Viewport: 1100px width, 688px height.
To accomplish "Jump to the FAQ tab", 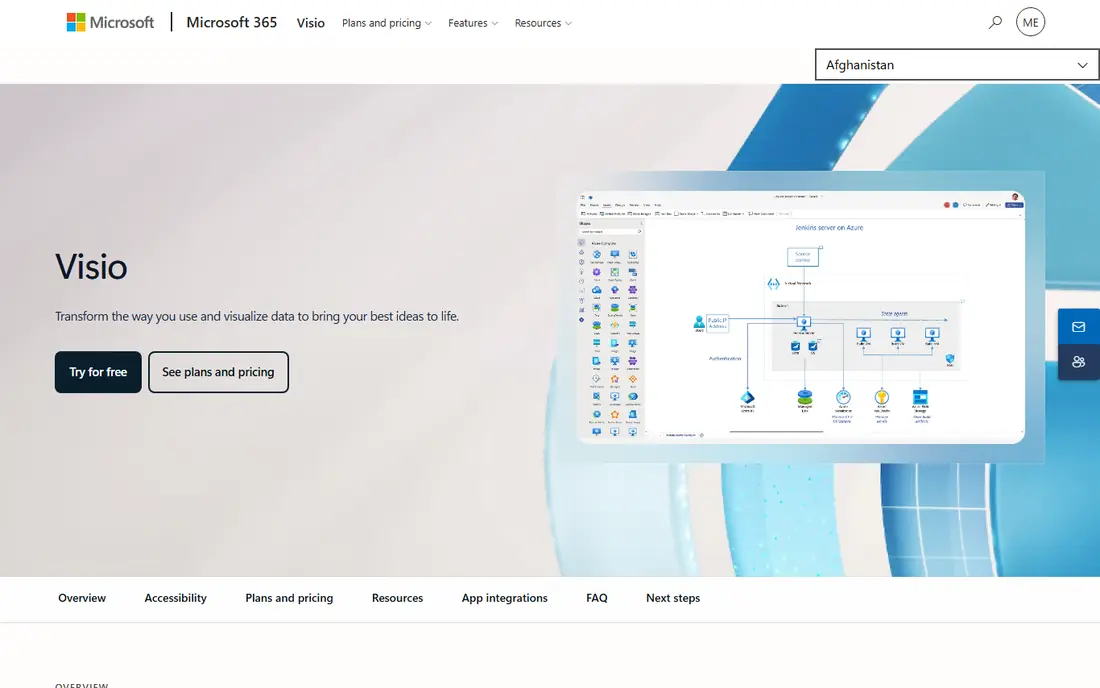I will 597,598.
